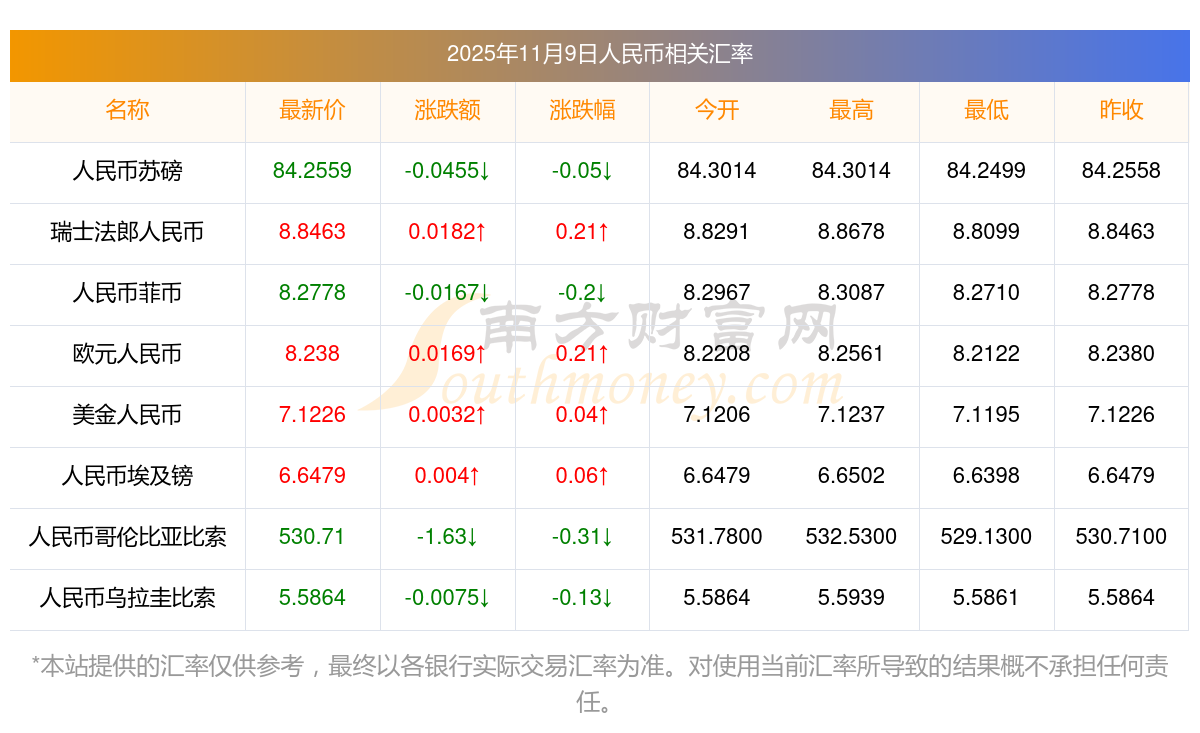Select the 最低 column header
Image resolution: width=1200 pixels, height=733 pixels.
tap(986, 111)
